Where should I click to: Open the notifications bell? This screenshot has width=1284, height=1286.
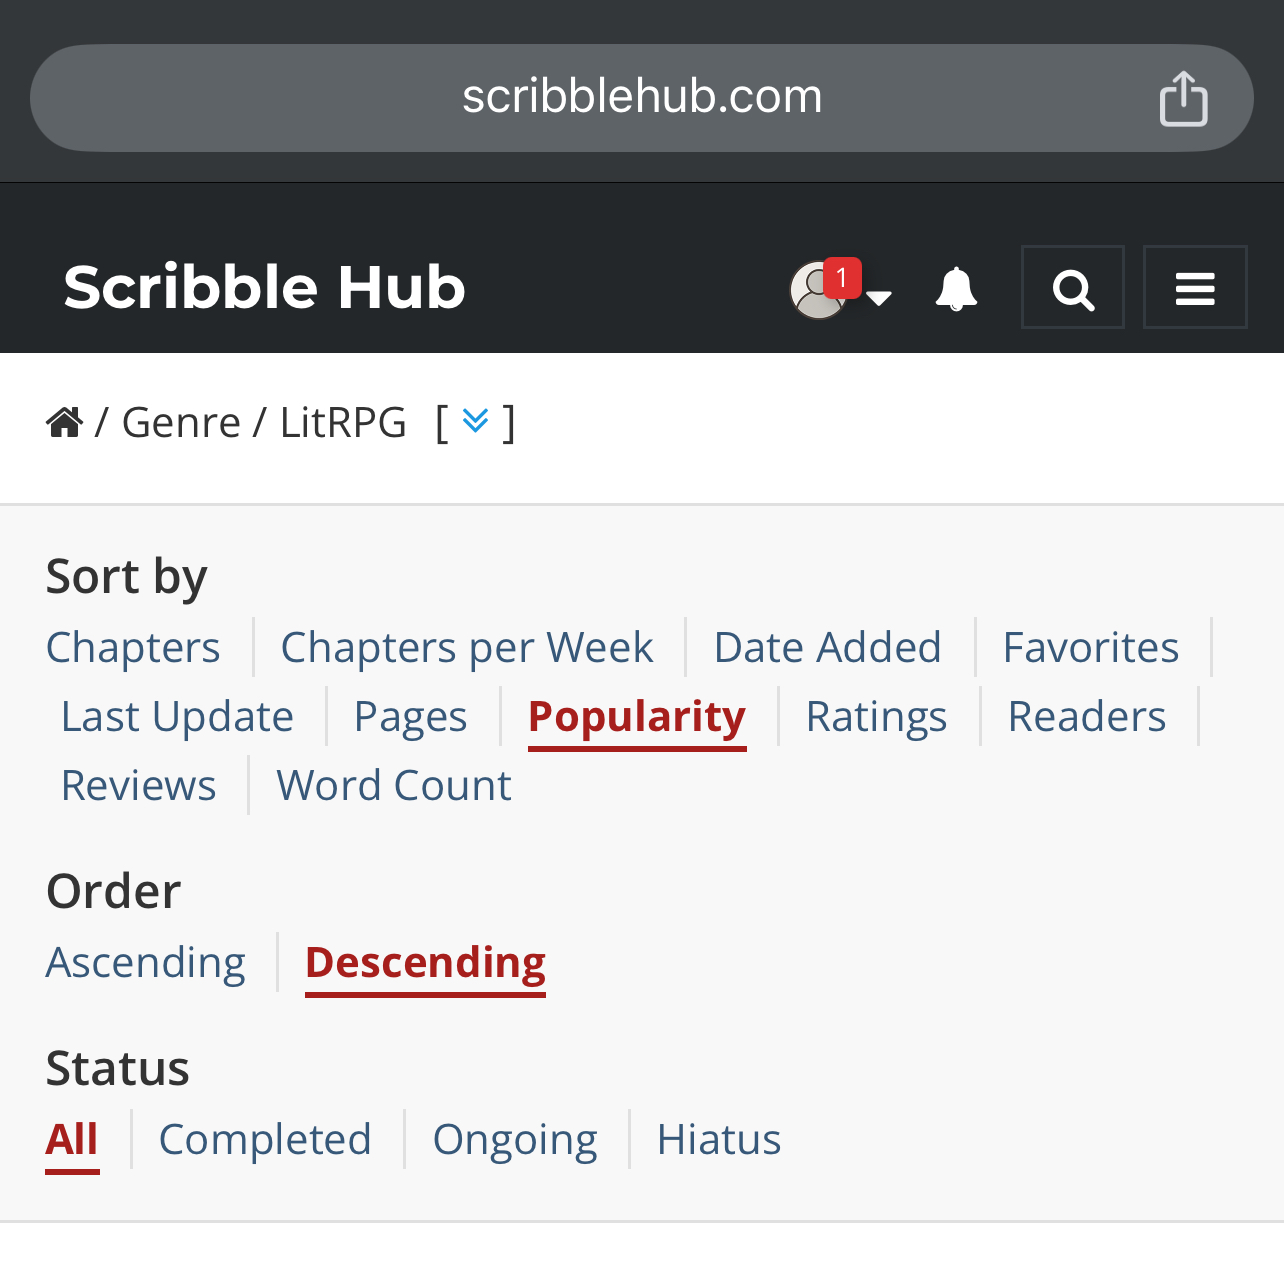tap(956, 288)
